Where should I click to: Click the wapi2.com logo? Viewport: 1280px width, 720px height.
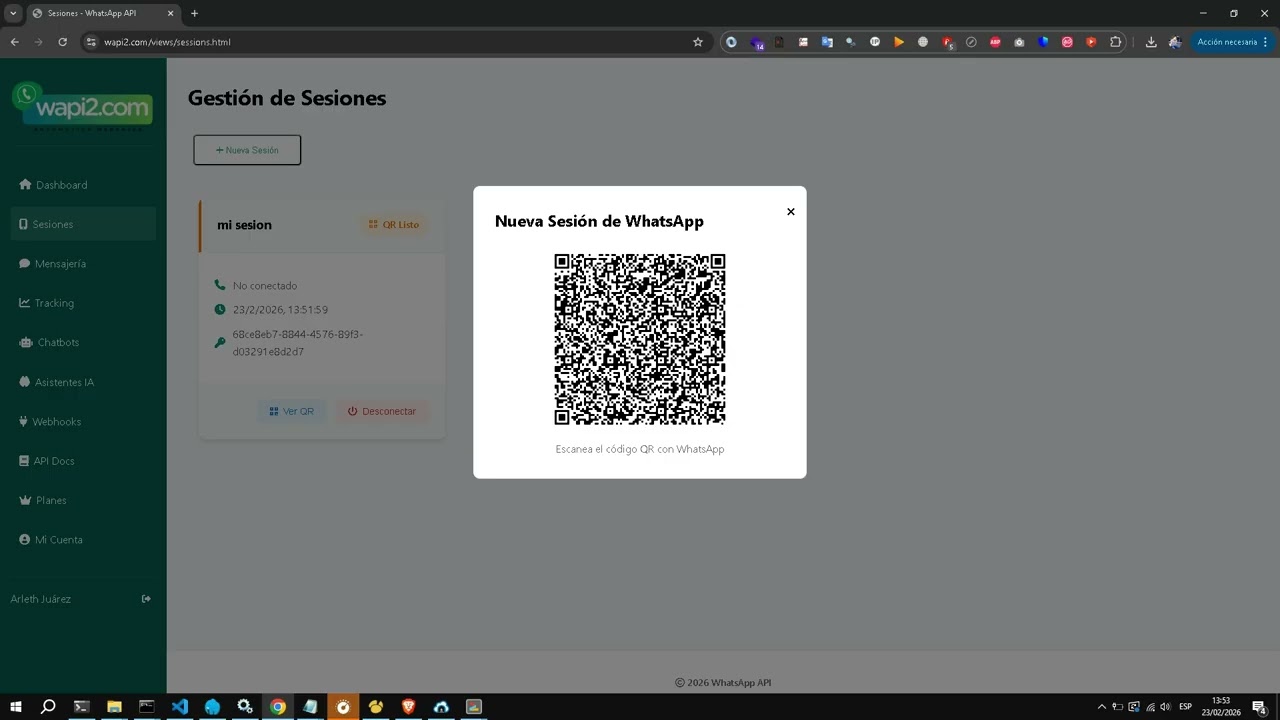point(83,107)
